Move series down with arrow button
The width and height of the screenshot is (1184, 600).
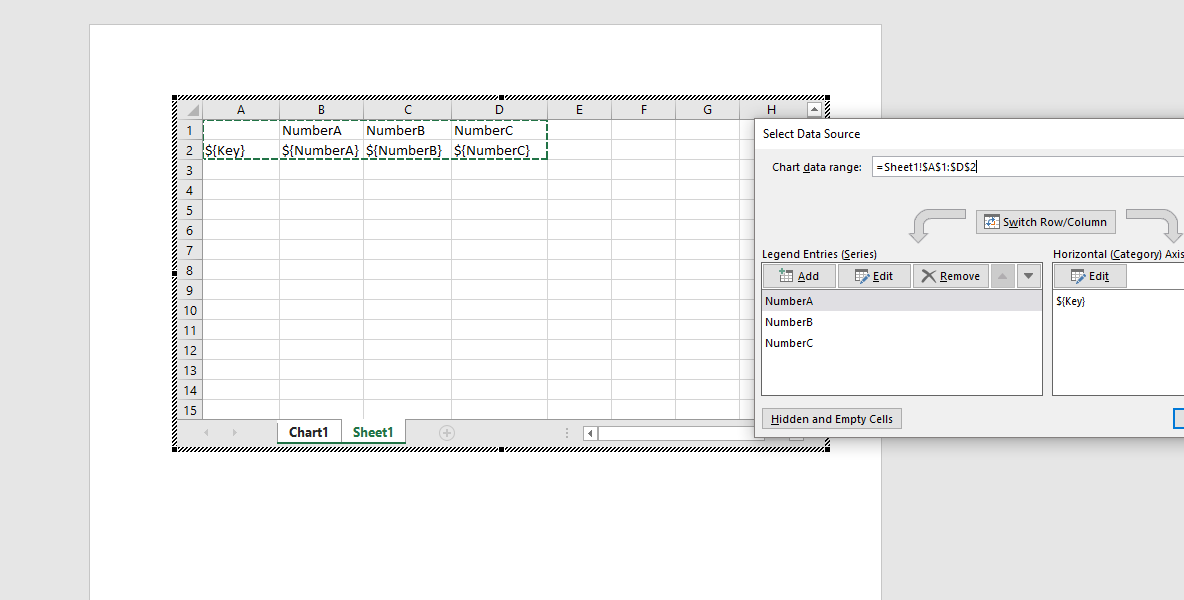coord(1028,276)
